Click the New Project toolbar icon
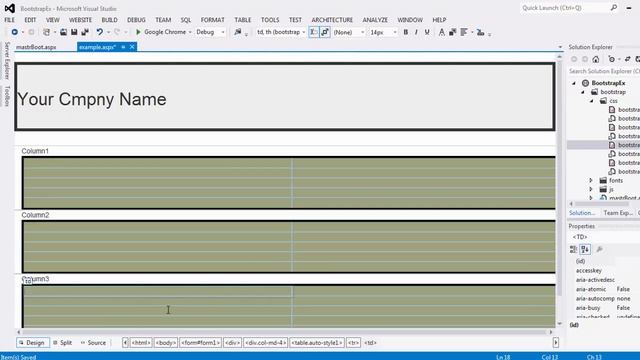 (46, 32)
